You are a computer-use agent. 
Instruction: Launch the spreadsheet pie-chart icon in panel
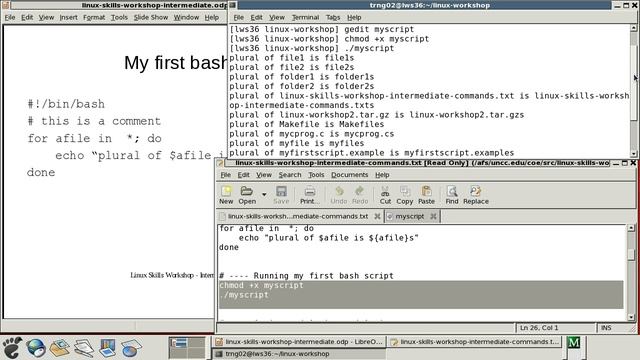click(131, 348)
